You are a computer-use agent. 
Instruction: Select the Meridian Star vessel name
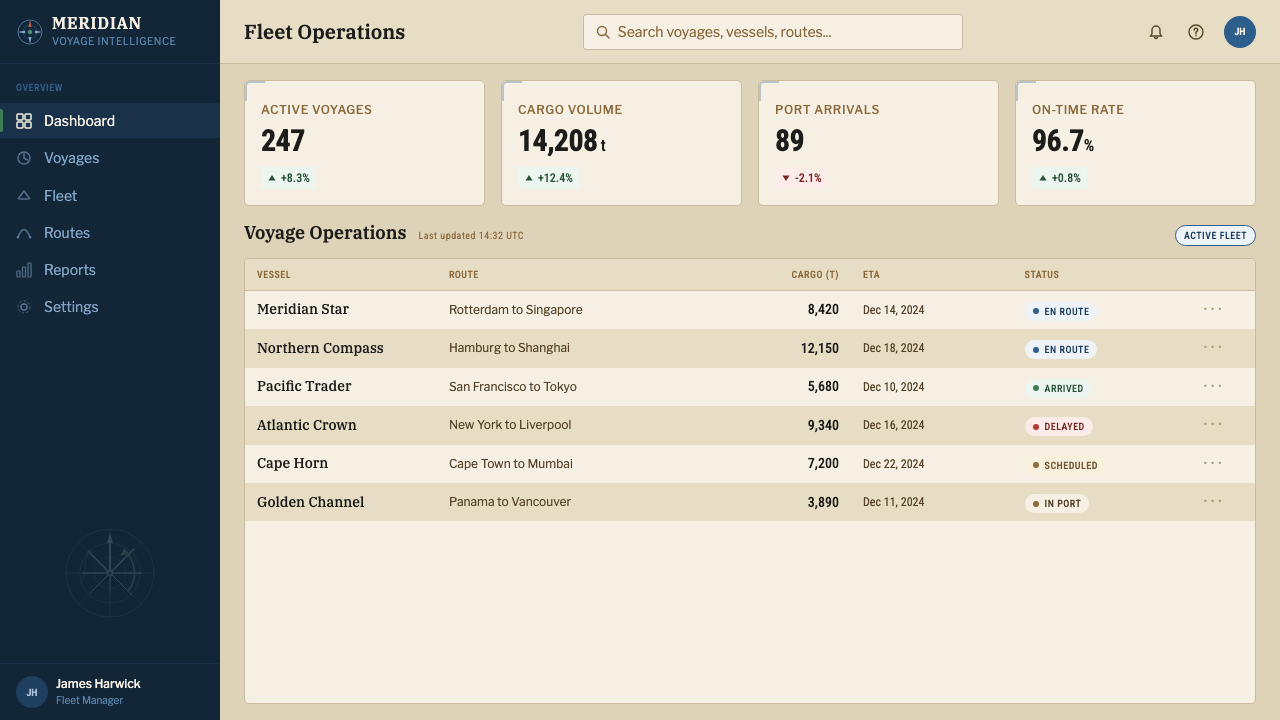click(x=303, y=309)
